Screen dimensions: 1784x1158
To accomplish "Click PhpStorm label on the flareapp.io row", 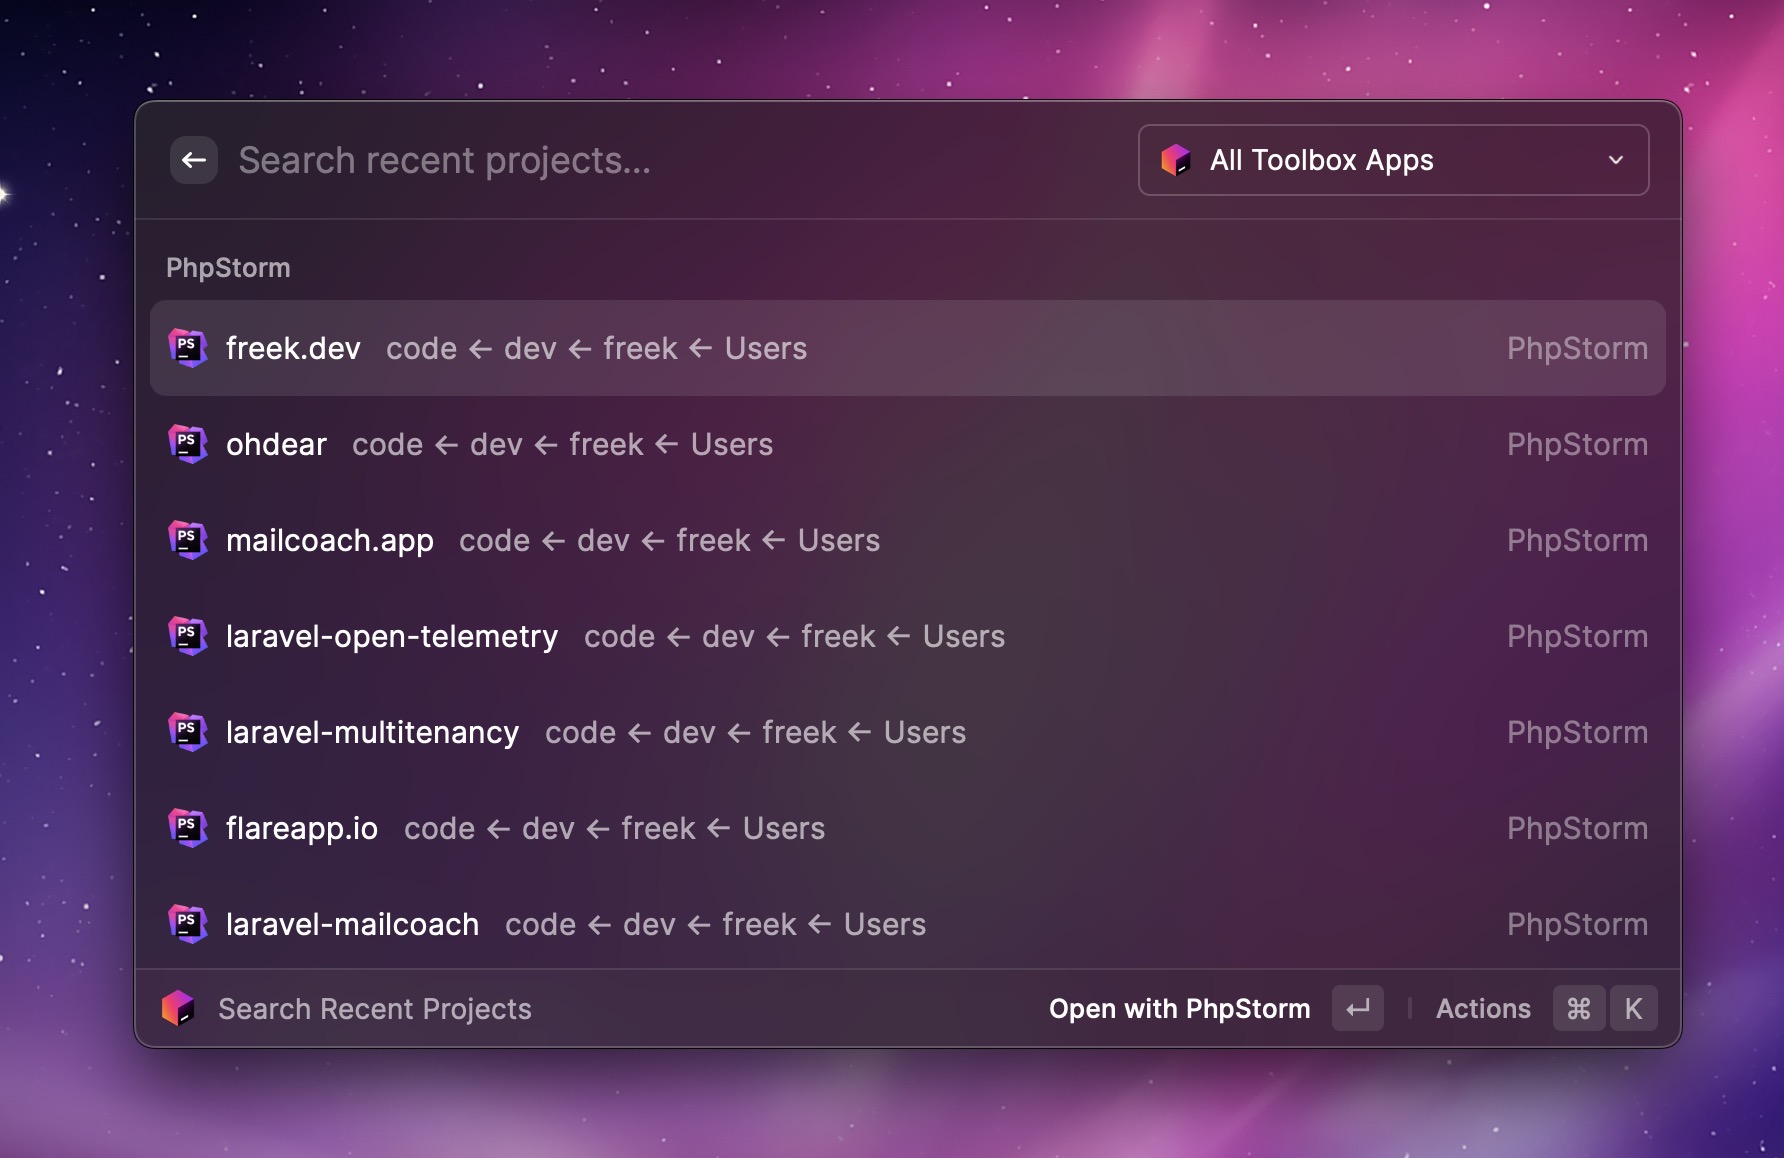I will 1577,828.
